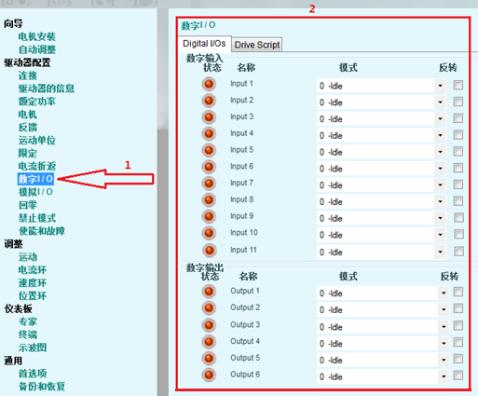The image size is (478, 396).
Task: Click the Input 9 status LED indicator
Action: click(x=209, y=217)
